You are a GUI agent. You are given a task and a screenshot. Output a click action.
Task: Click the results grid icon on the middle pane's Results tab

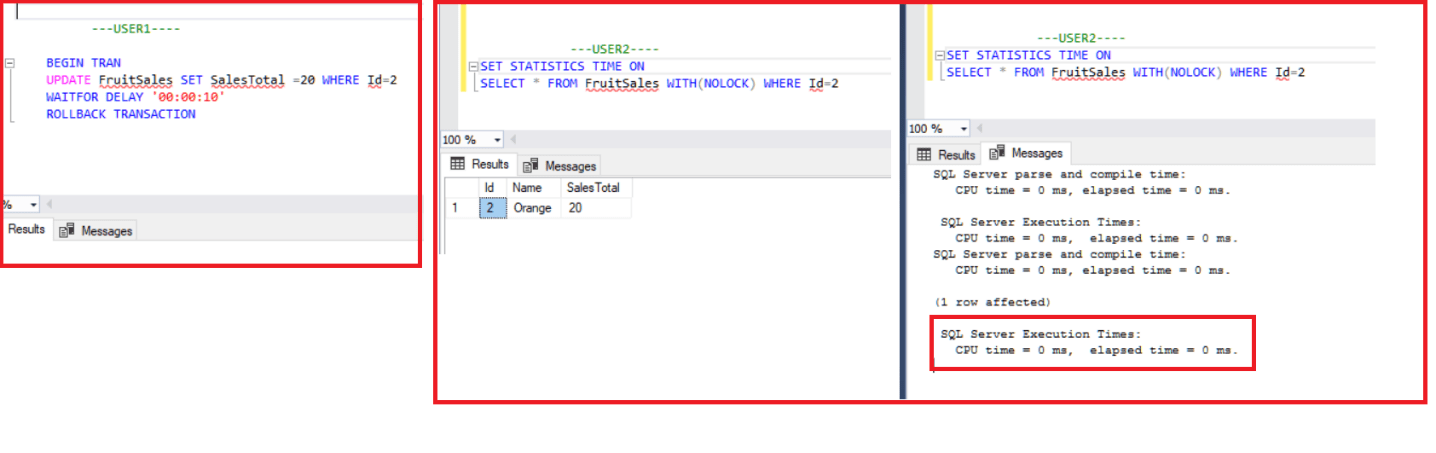pyautogui.click(x=458, y=164)
